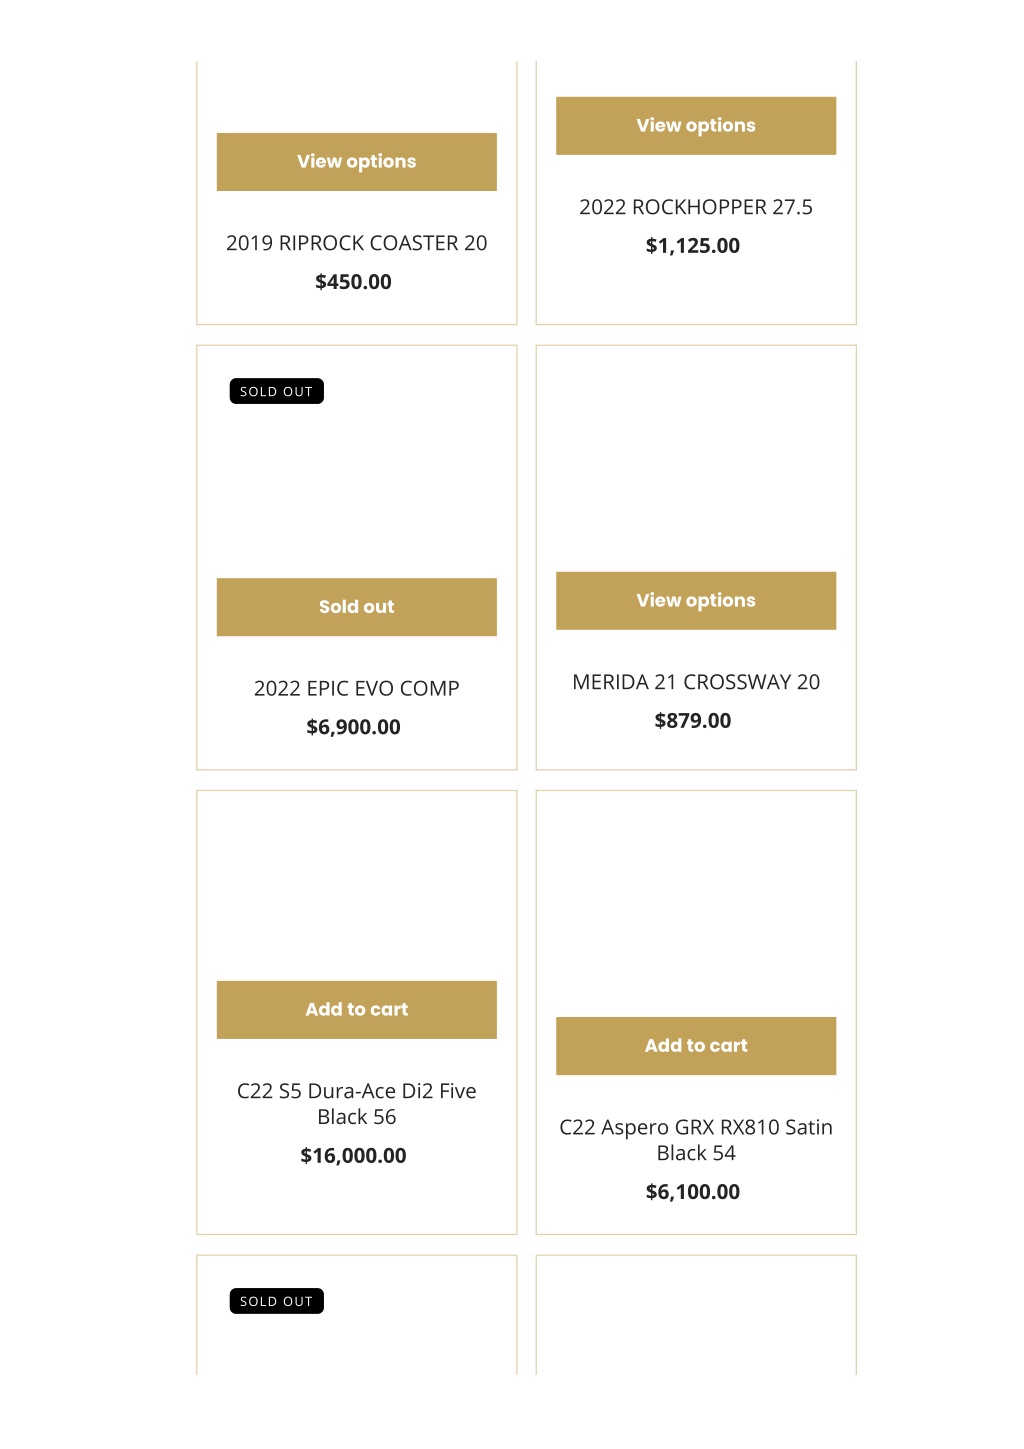Click the $1,125.00 price
1024x1449 pixels.
pyautogui.click(x=693, y=246)
